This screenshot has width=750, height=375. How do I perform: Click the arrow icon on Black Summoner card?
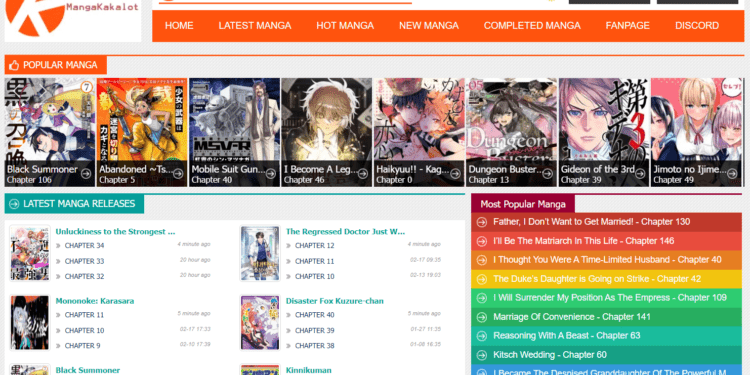pos(86,174)
